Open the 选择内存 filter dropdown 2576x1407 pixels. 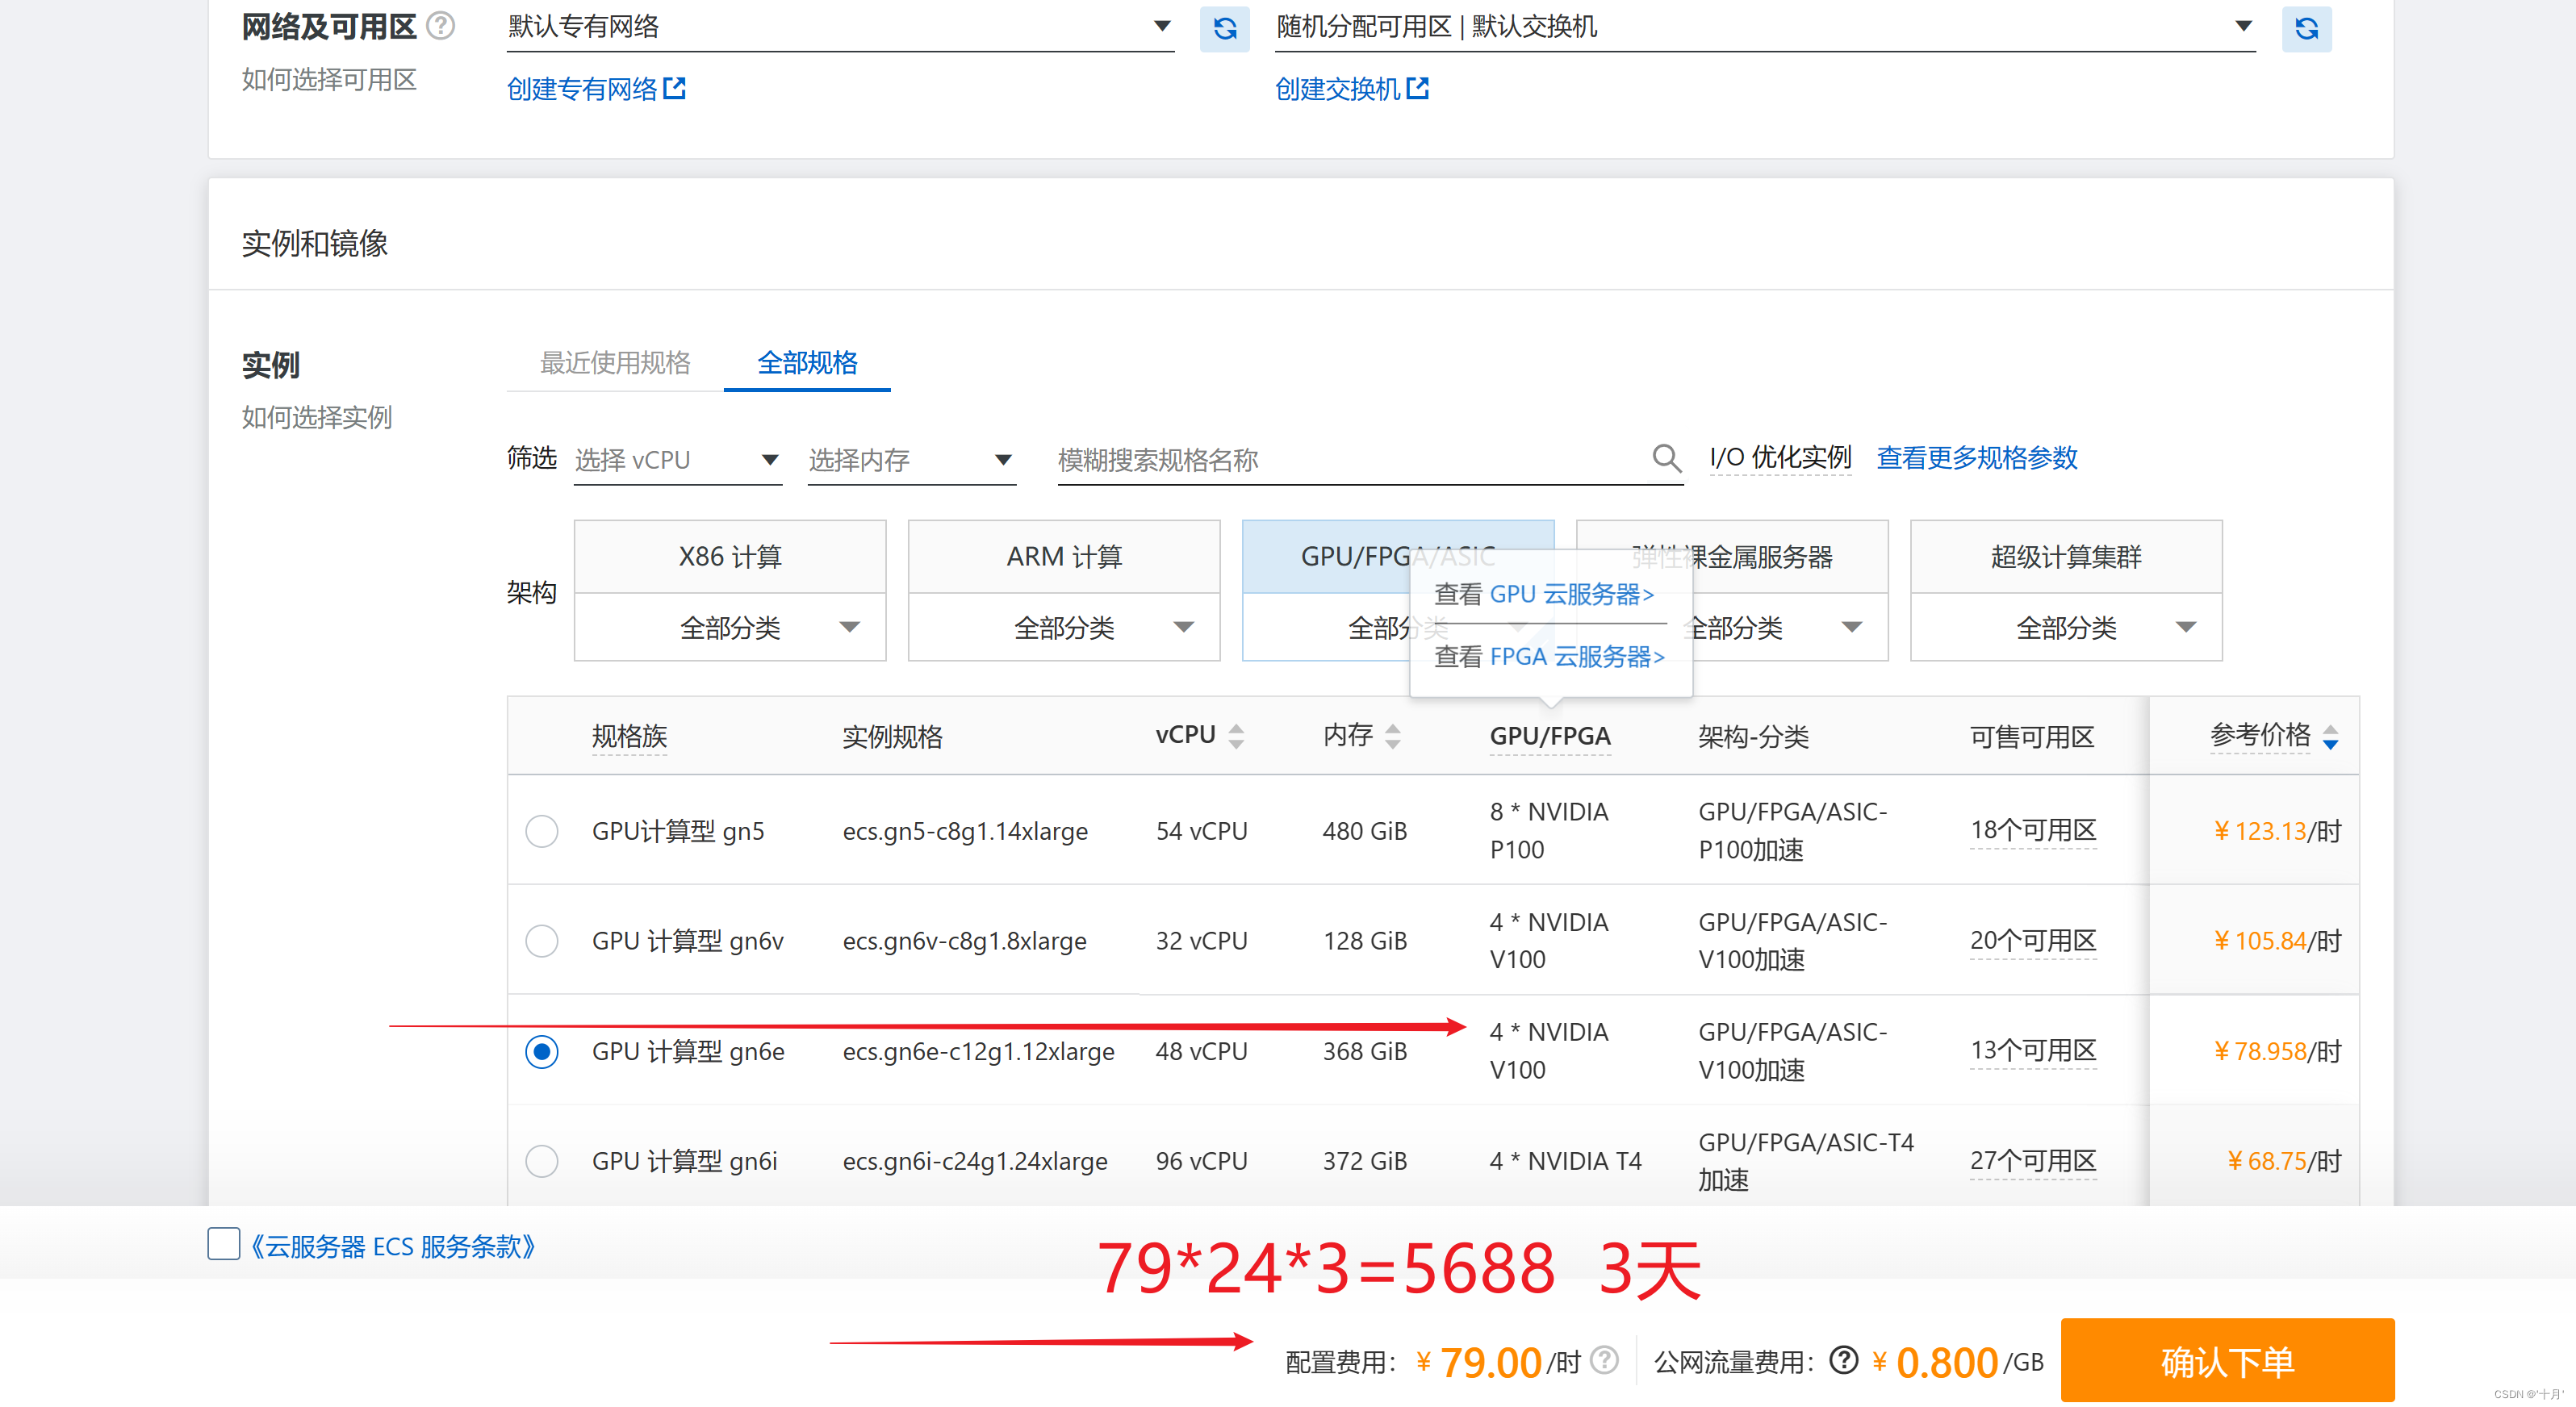[x=910, y=460]
